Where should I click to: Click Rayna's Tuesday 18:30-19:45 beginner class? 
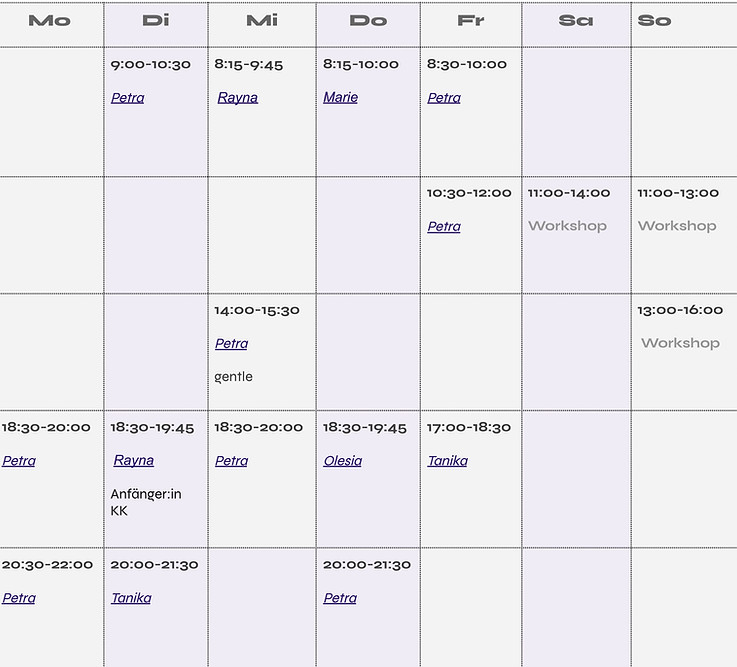[x=134, y=461]
